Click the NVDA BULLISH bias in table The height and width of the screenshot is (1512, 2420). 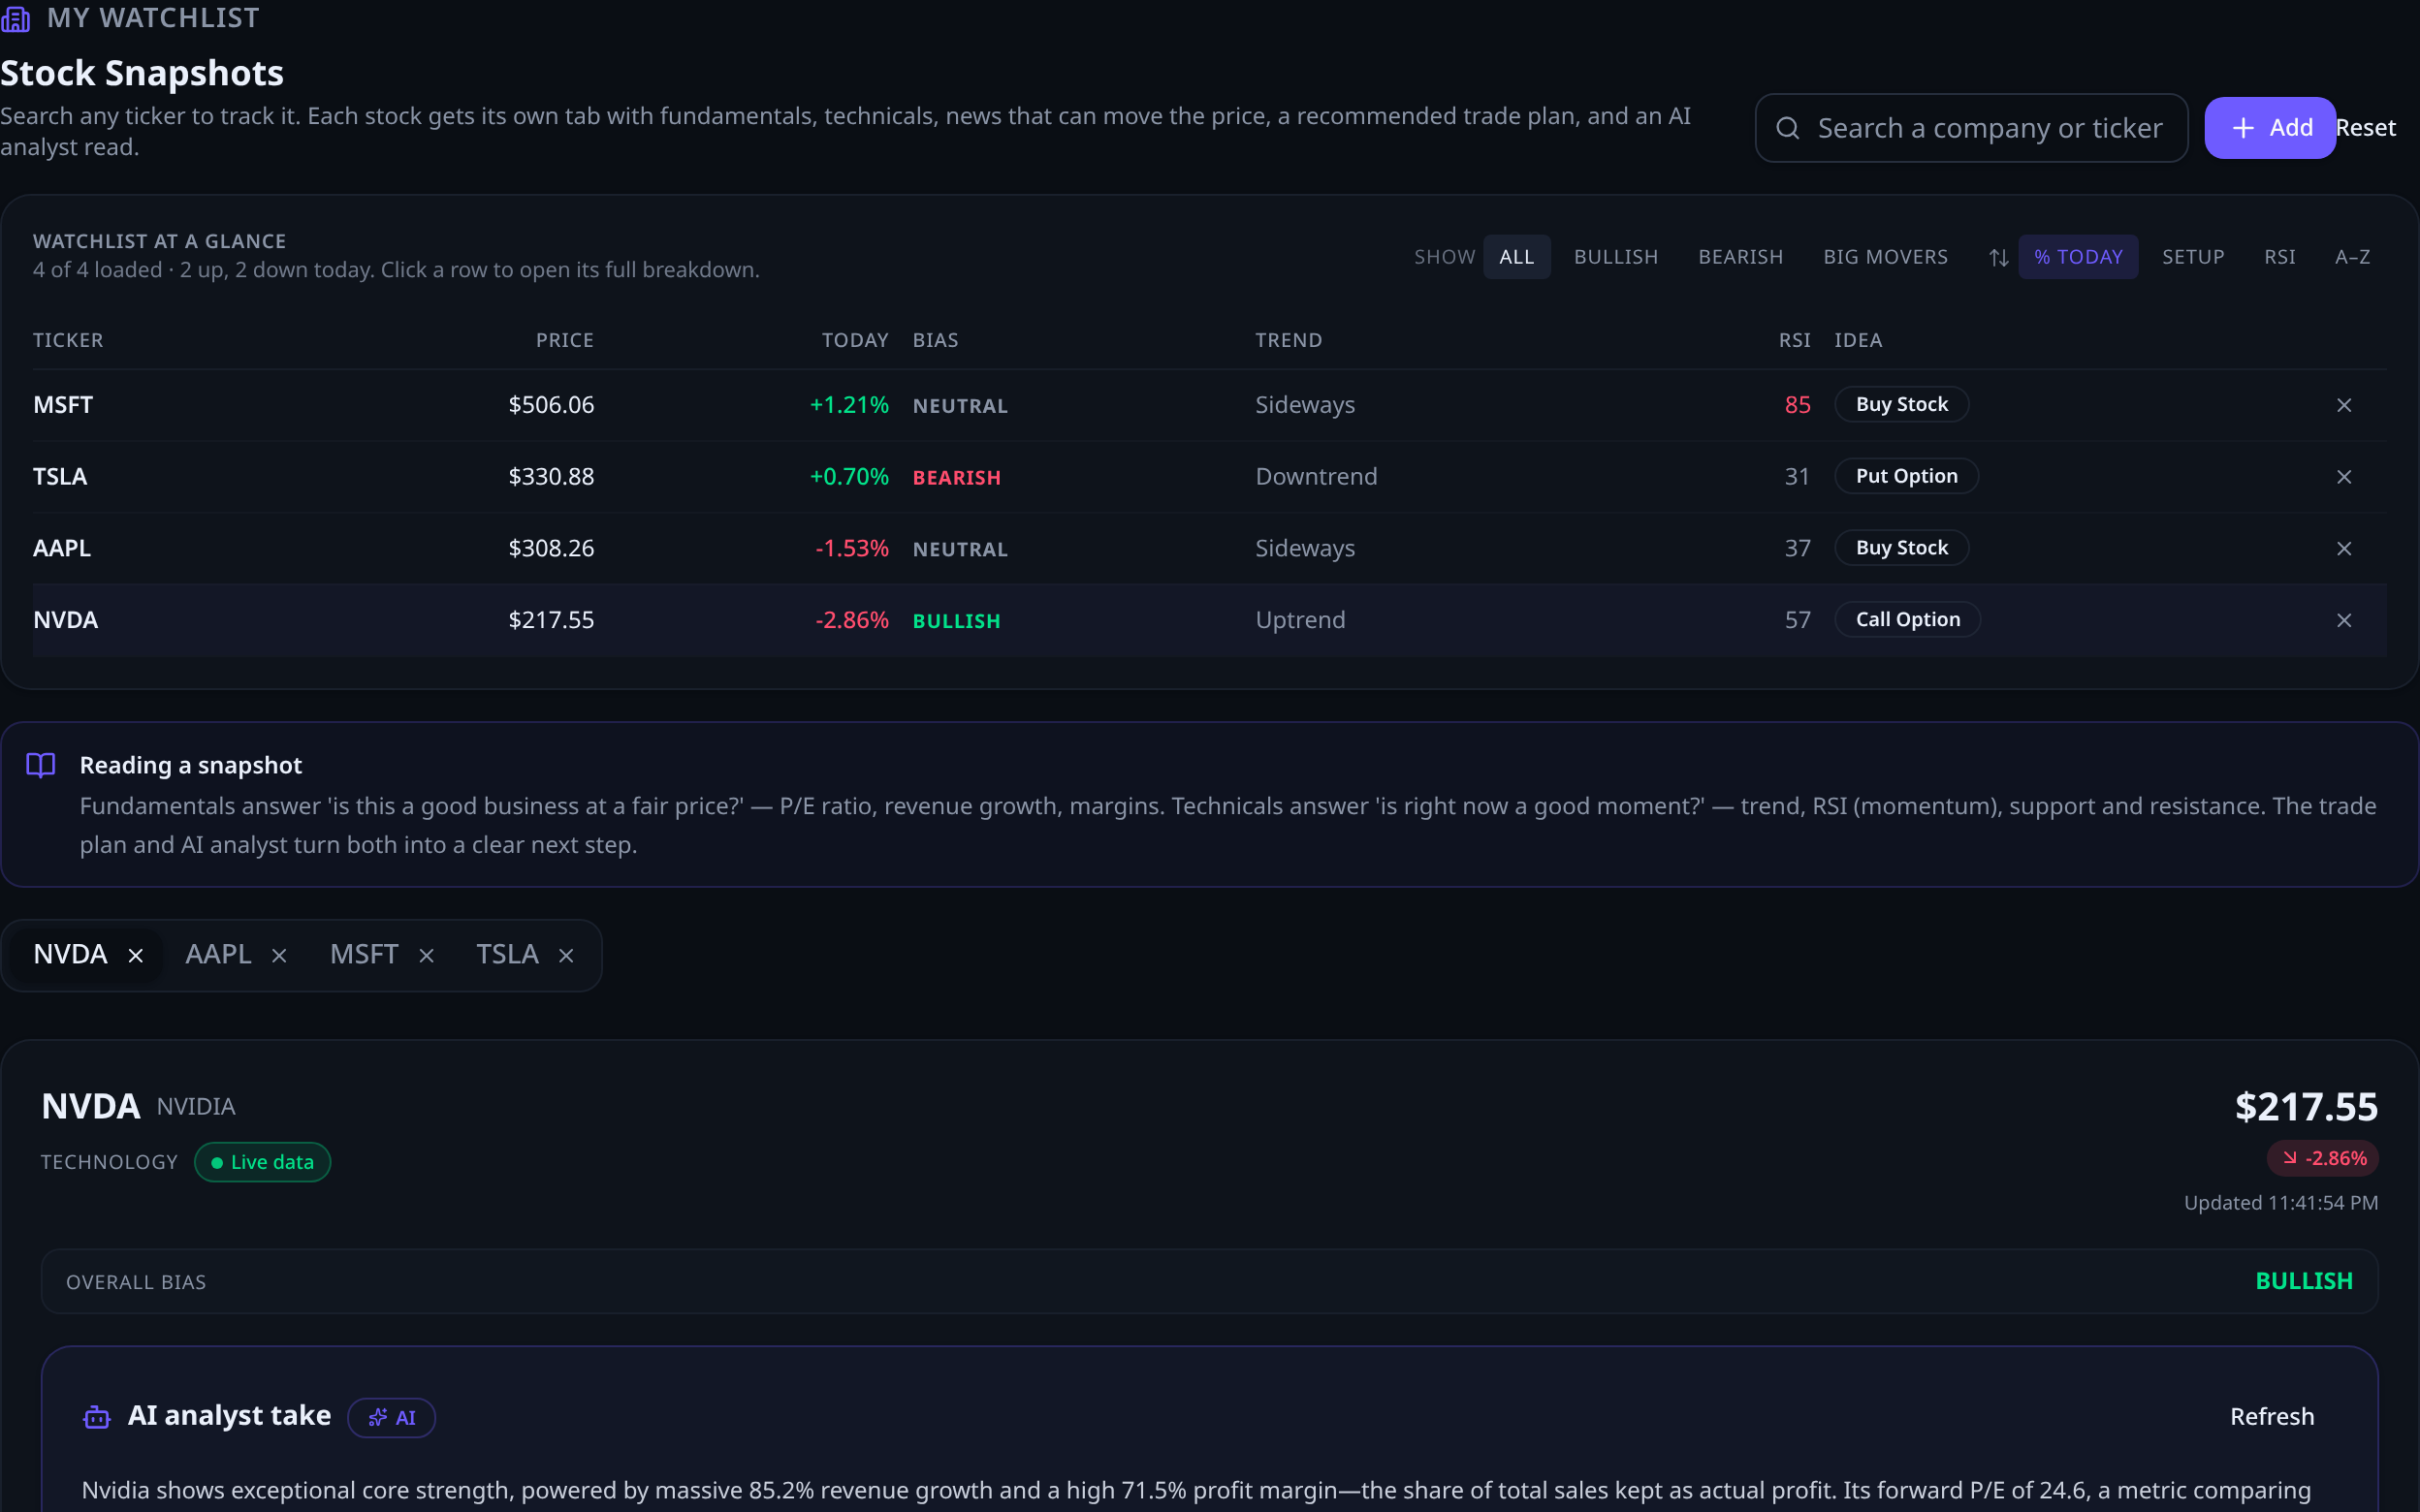[956, 621]
